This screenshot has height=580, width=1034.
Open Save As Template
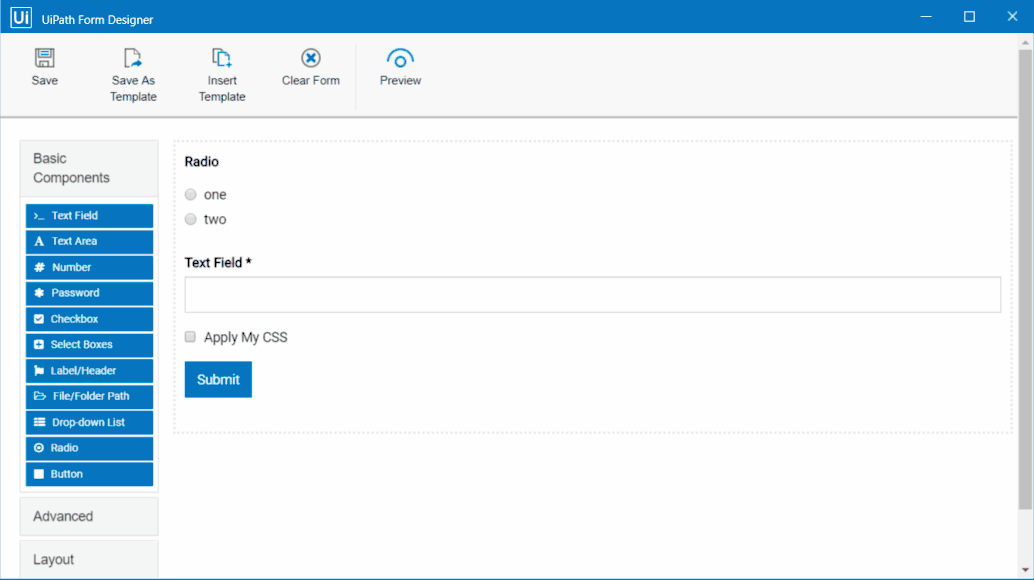click(x=133, y=68)
